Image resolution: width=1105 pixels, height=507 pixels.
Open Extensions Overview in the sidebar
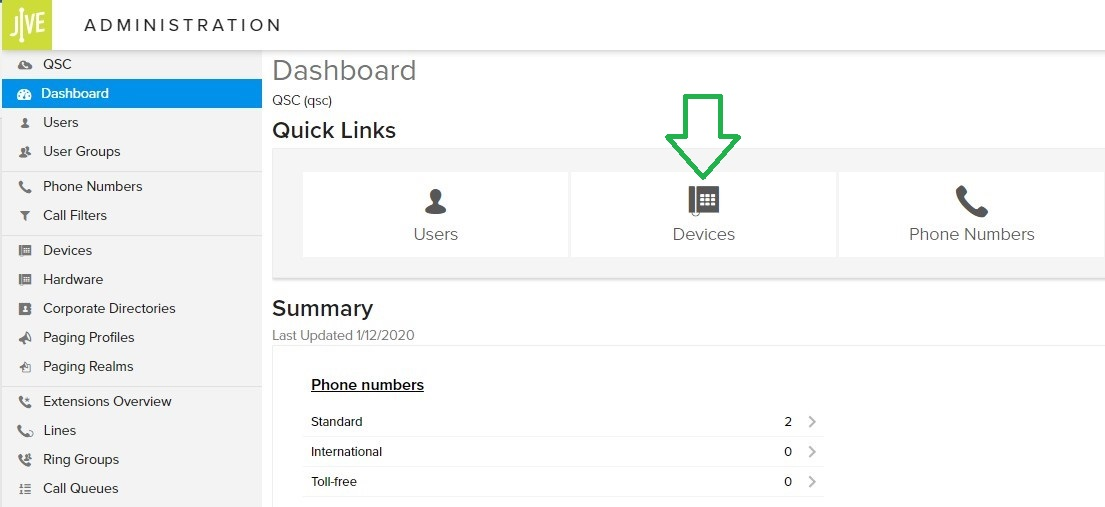107,401
